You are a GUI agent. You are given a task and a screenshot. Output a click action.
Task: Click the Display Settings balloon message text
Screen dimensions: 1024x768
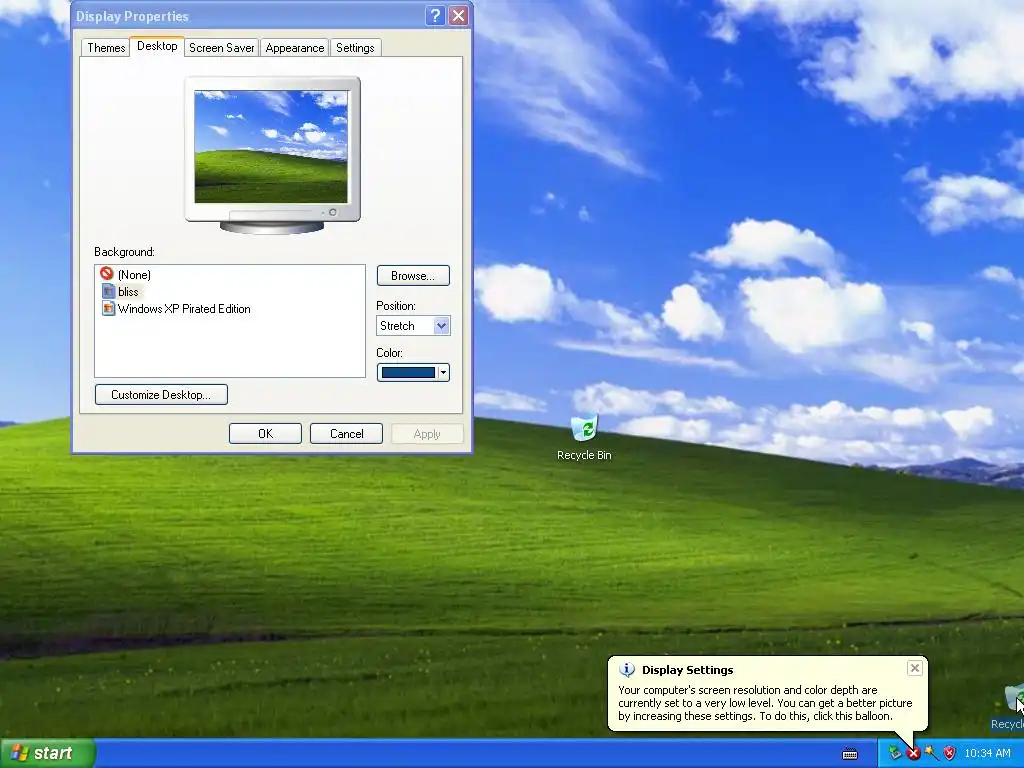(x=765, y=703)
